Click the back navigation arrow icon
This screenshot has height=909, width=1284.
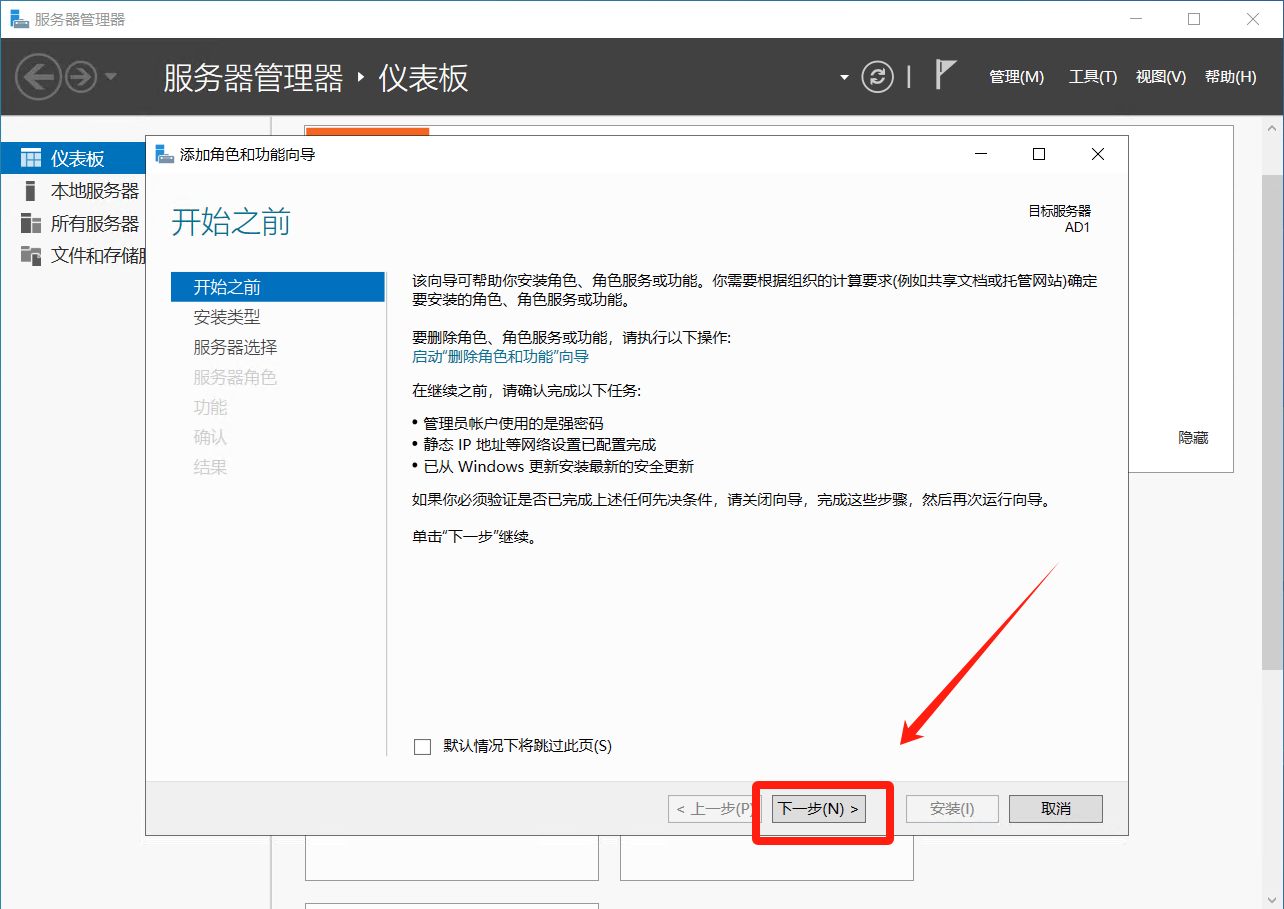[38, 77]
